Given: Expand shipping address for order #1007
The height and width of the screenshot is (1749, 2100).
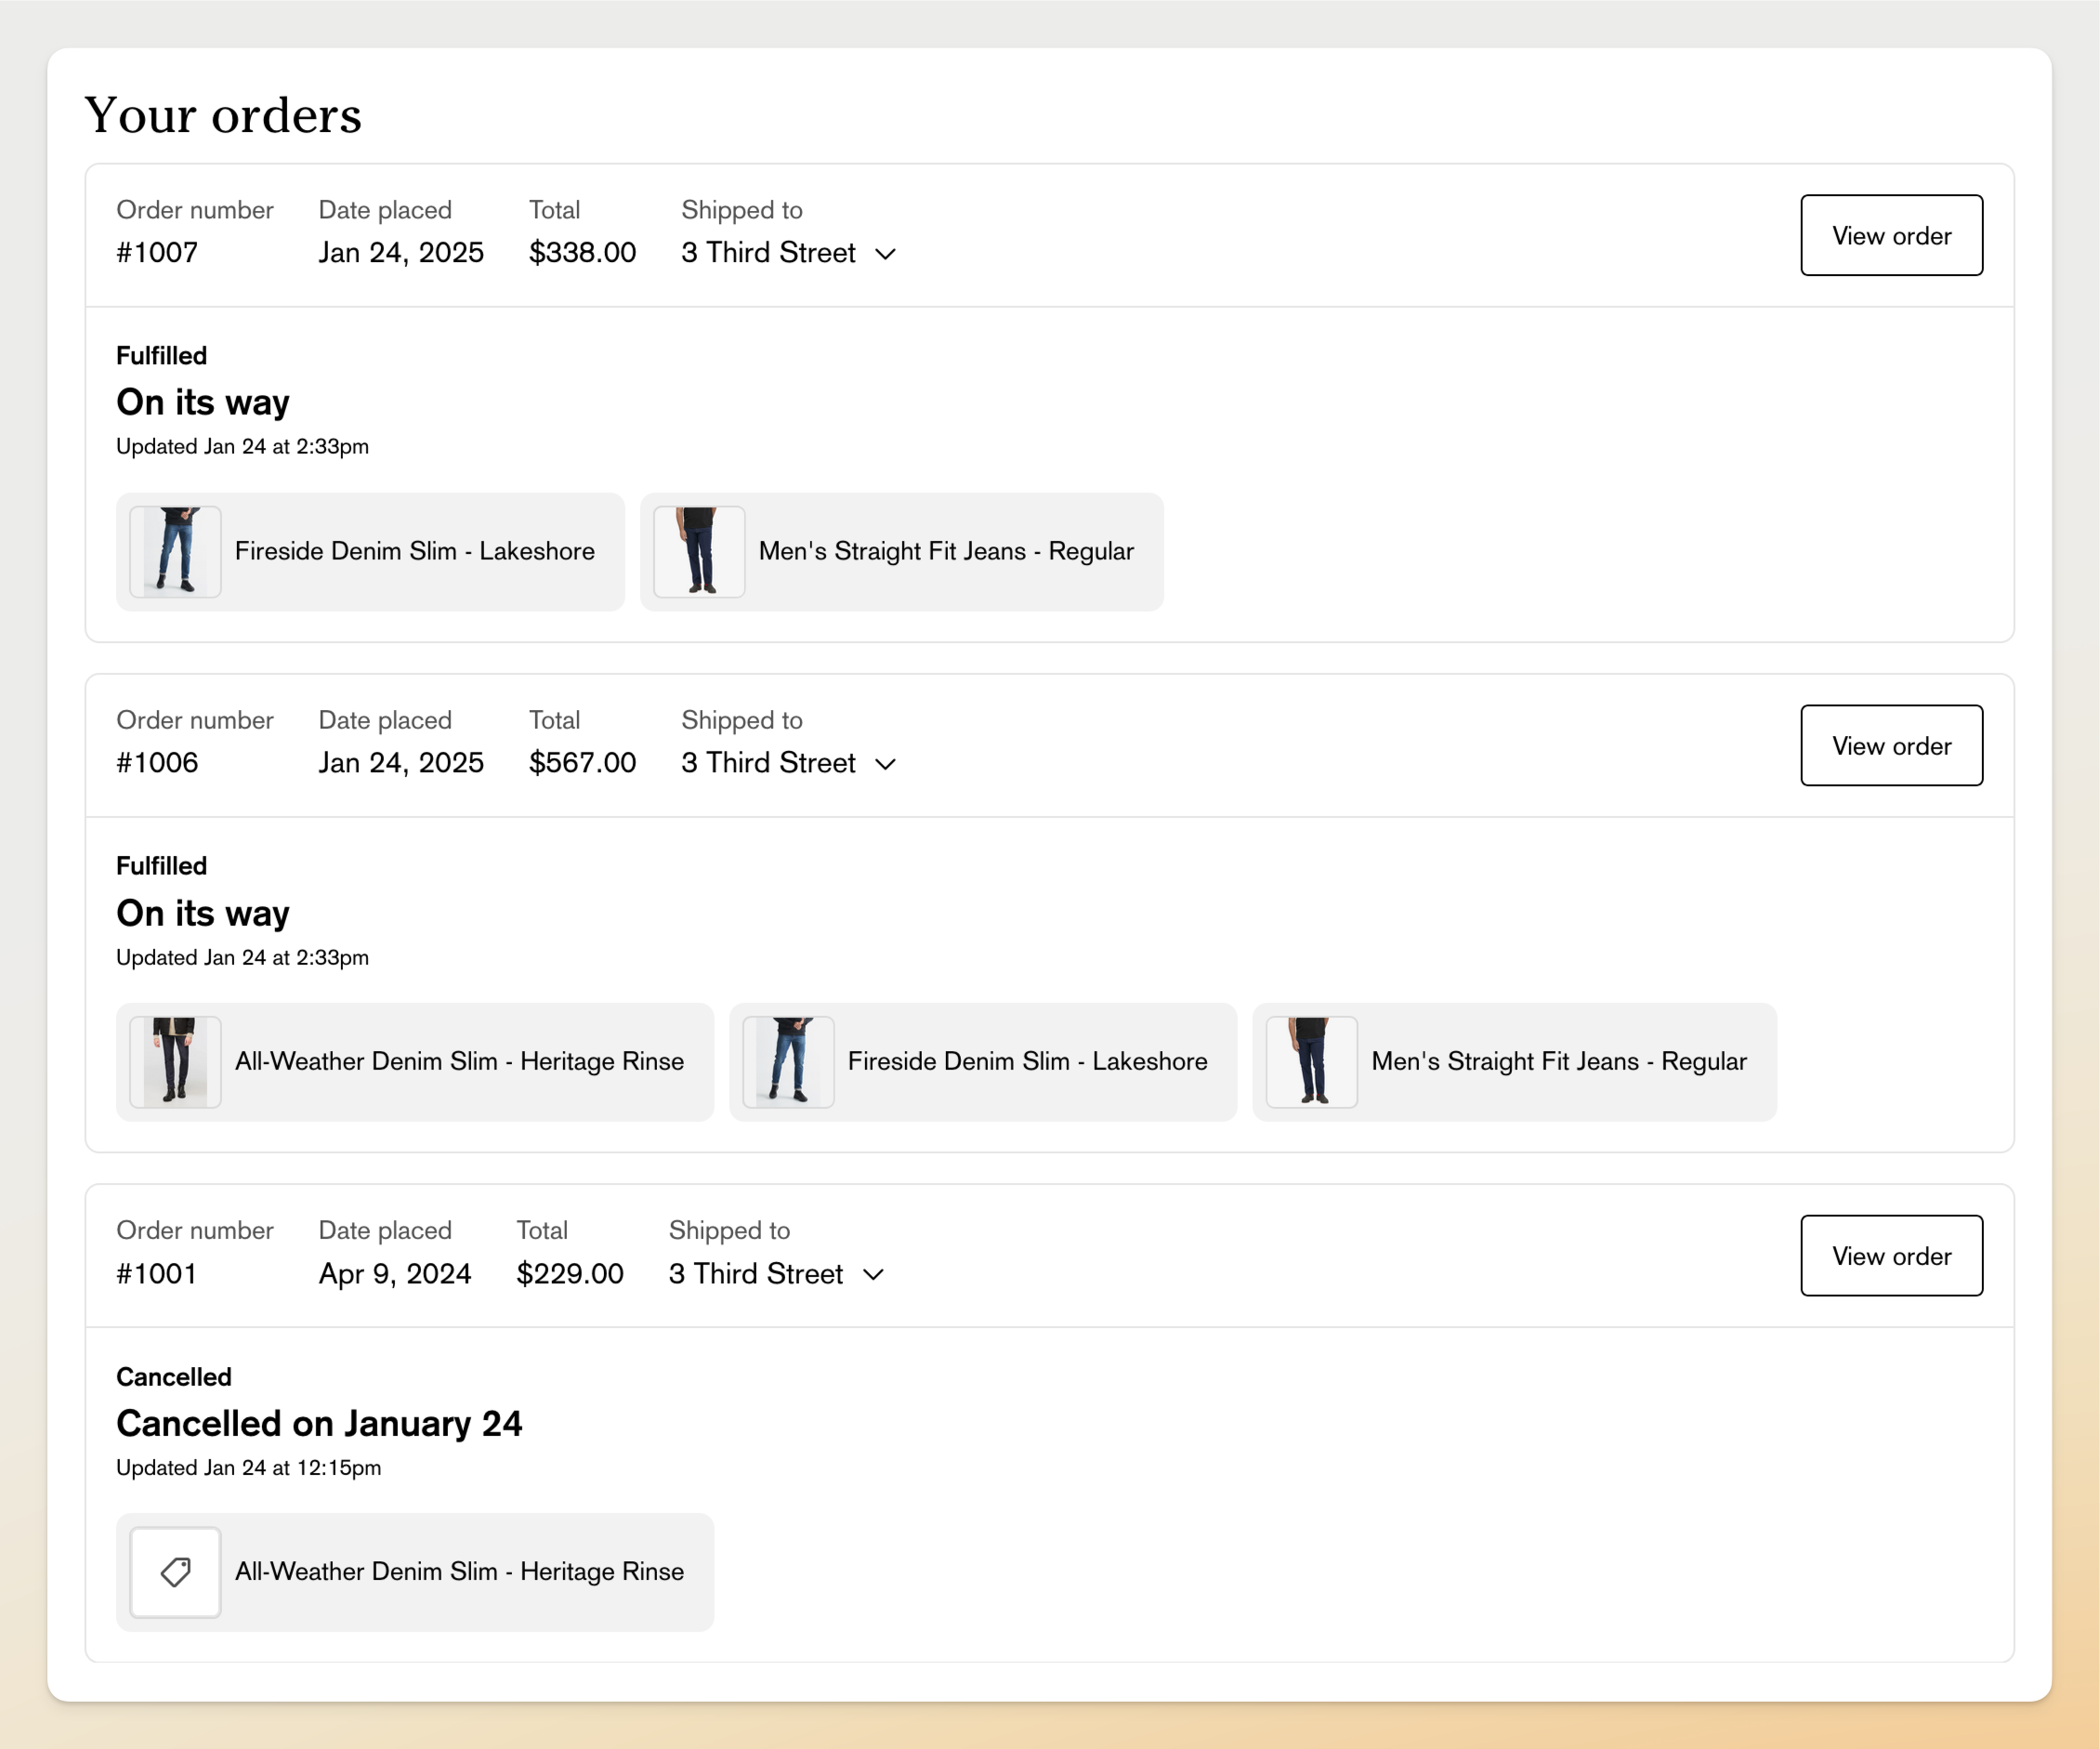Looking at the screenshot, I should (x=886, y=254).
